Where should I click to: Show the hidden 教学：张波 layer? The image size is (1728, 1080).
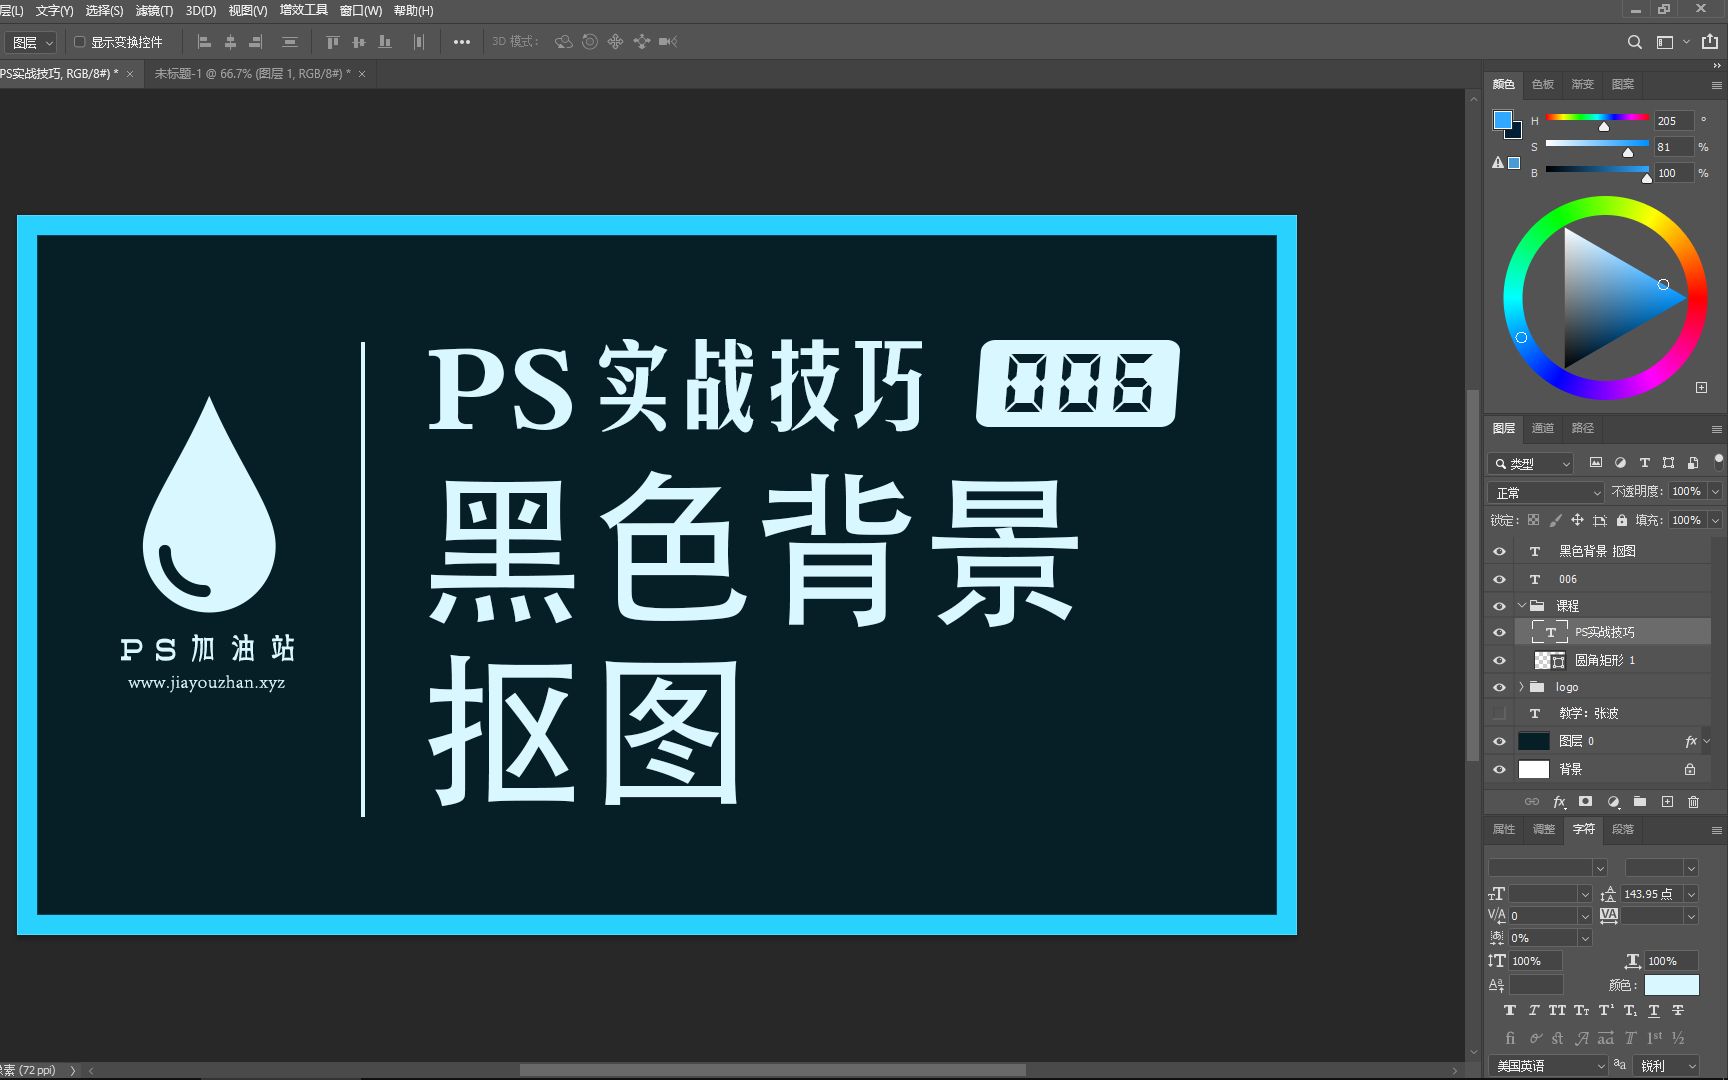[1498, 712]
